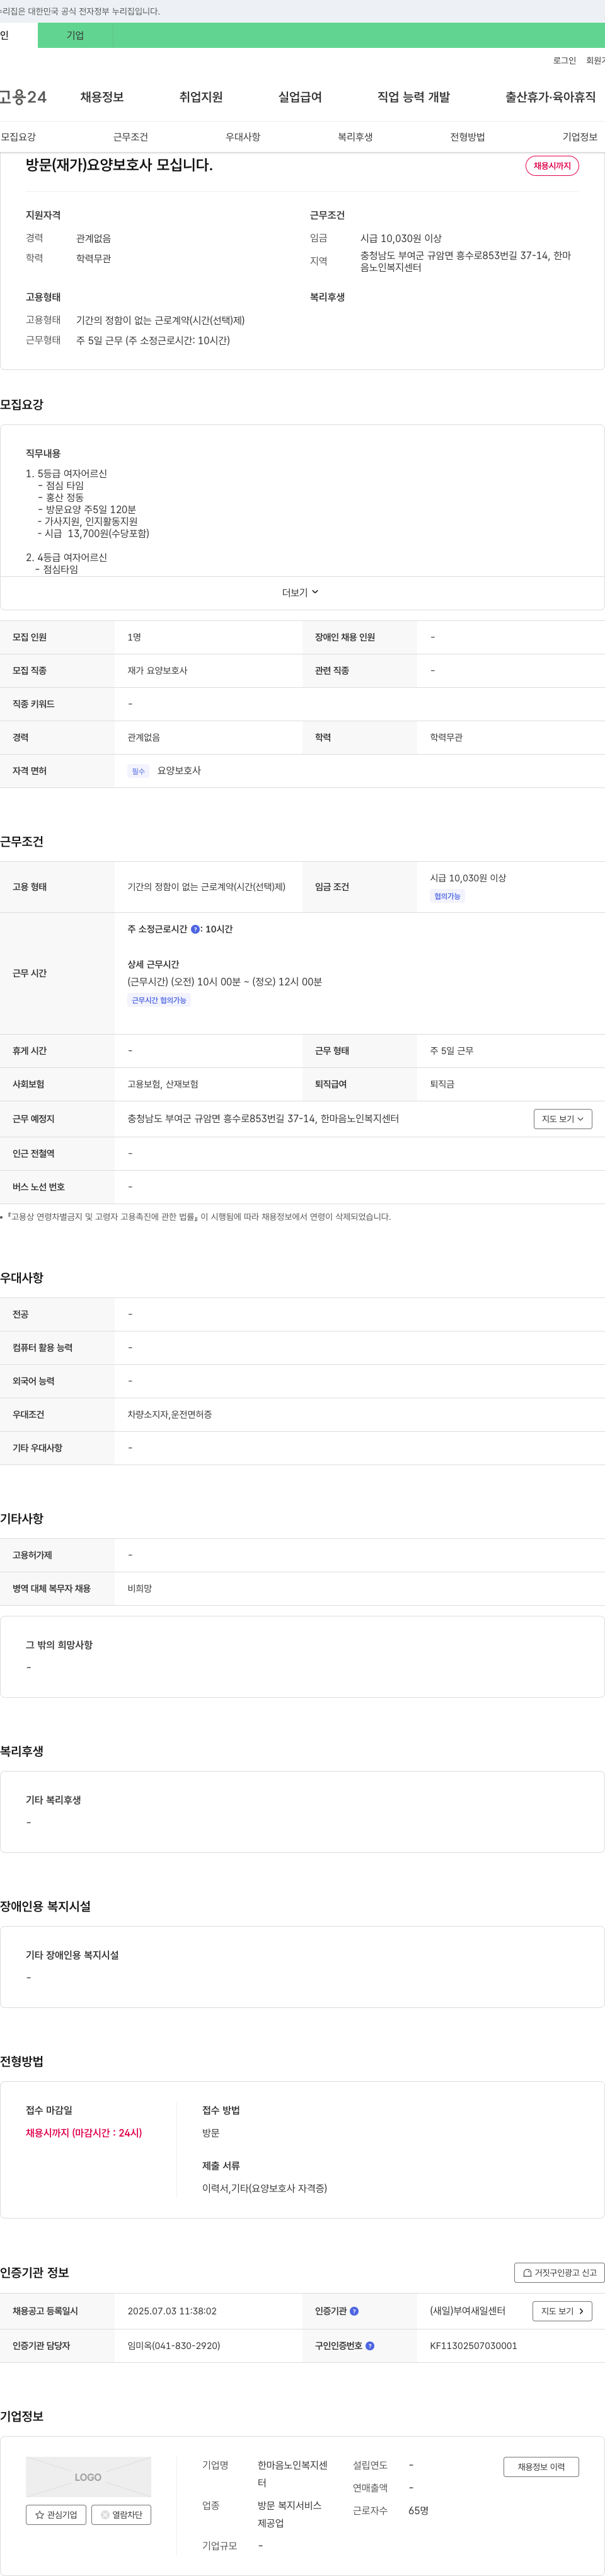Open the 채용정보 menu
The height and width of the screenshot is (2576, 605).
tap(102, 97)
